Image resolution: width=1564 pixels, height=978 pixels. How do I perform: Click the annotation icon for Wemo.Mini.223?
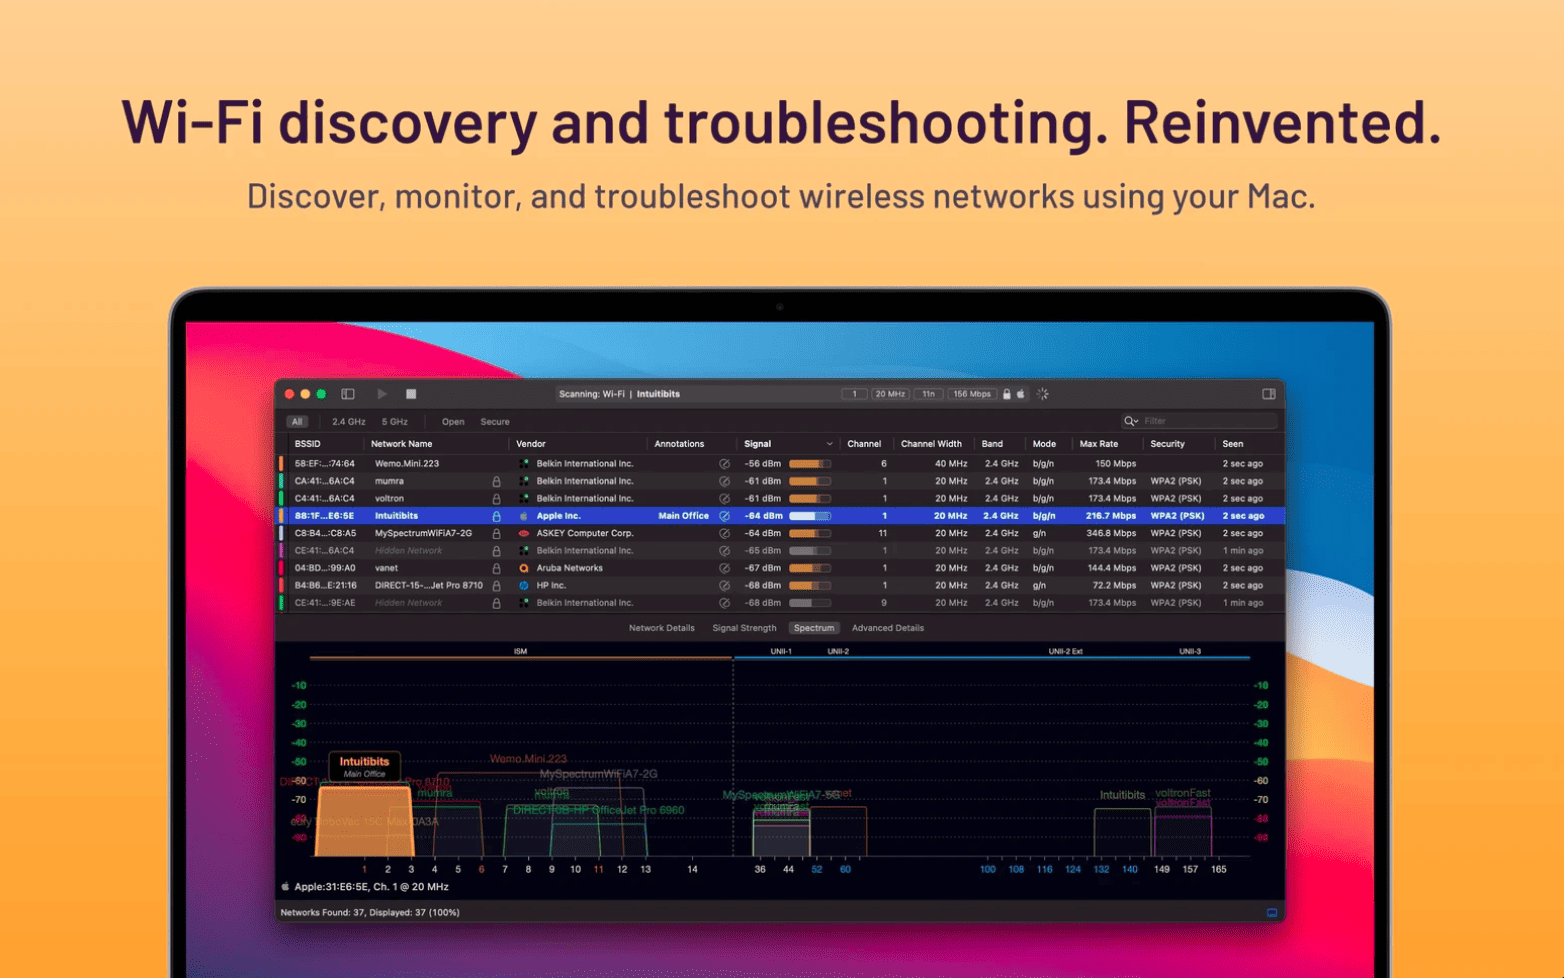724,464
